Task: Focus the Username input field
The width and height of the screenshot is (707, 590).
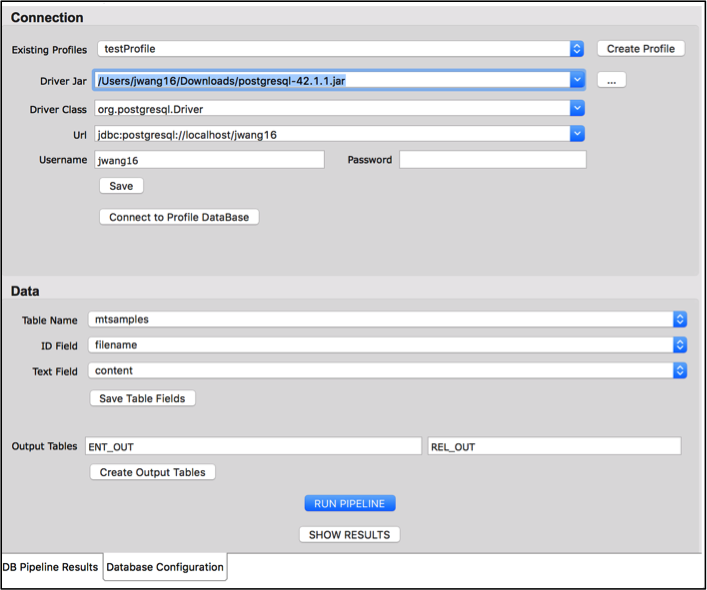Action: 208,160
